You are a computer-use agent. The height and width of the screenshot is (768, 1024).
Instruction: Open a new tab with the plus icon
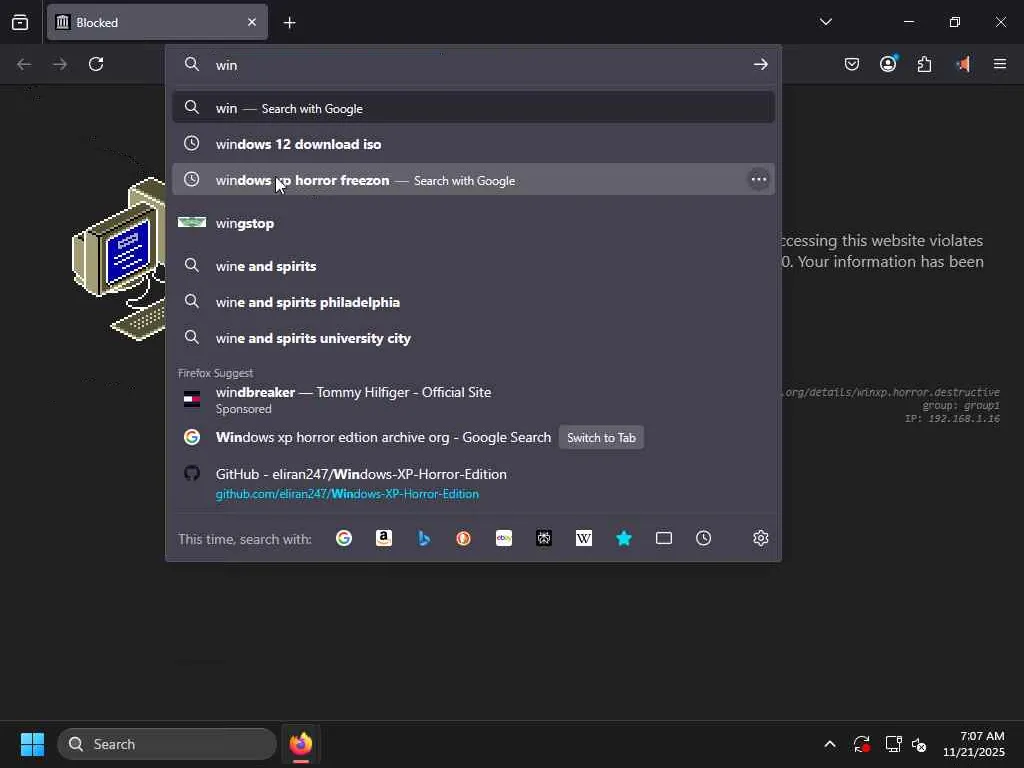pos(289,23)
